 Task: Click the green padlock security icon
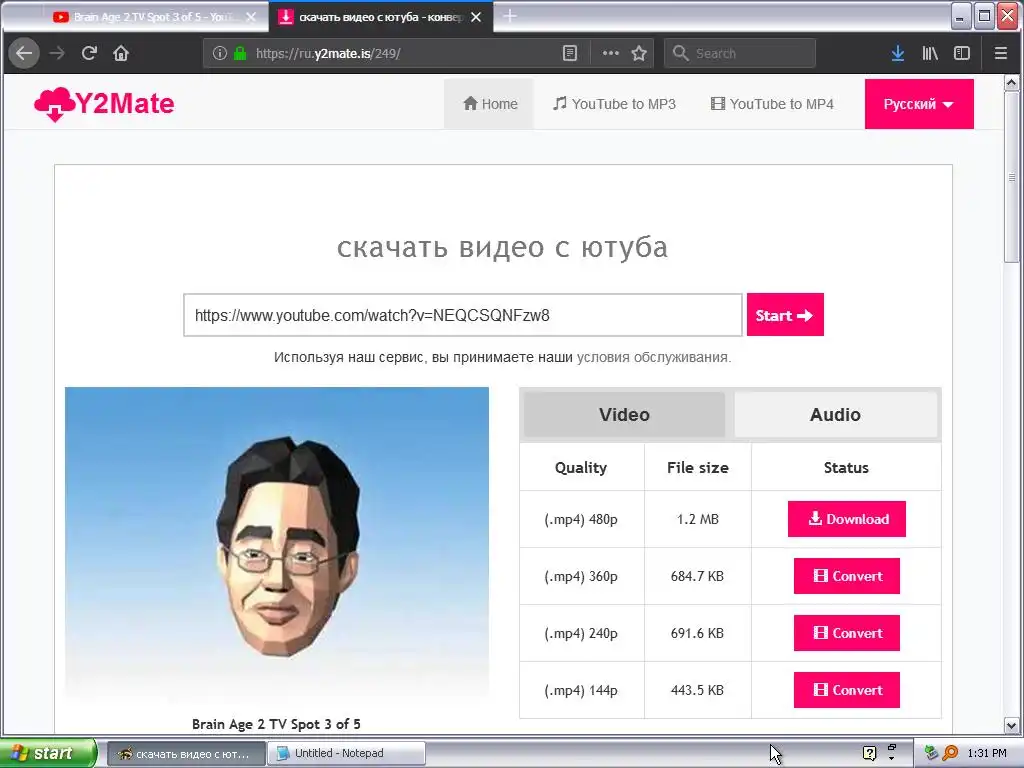pyautogui.click(x=240, y=54)
